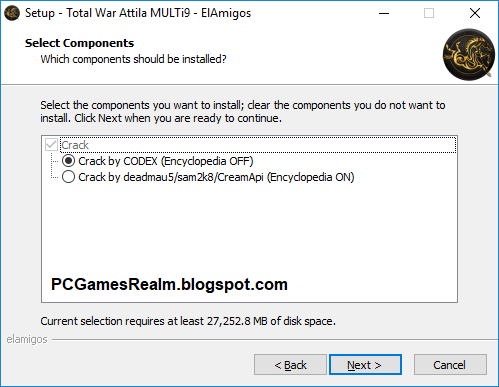Screen dimensions: 499x387
Task: Click the window title 'Setup - Total War Attila'
Action: [138, 13]
